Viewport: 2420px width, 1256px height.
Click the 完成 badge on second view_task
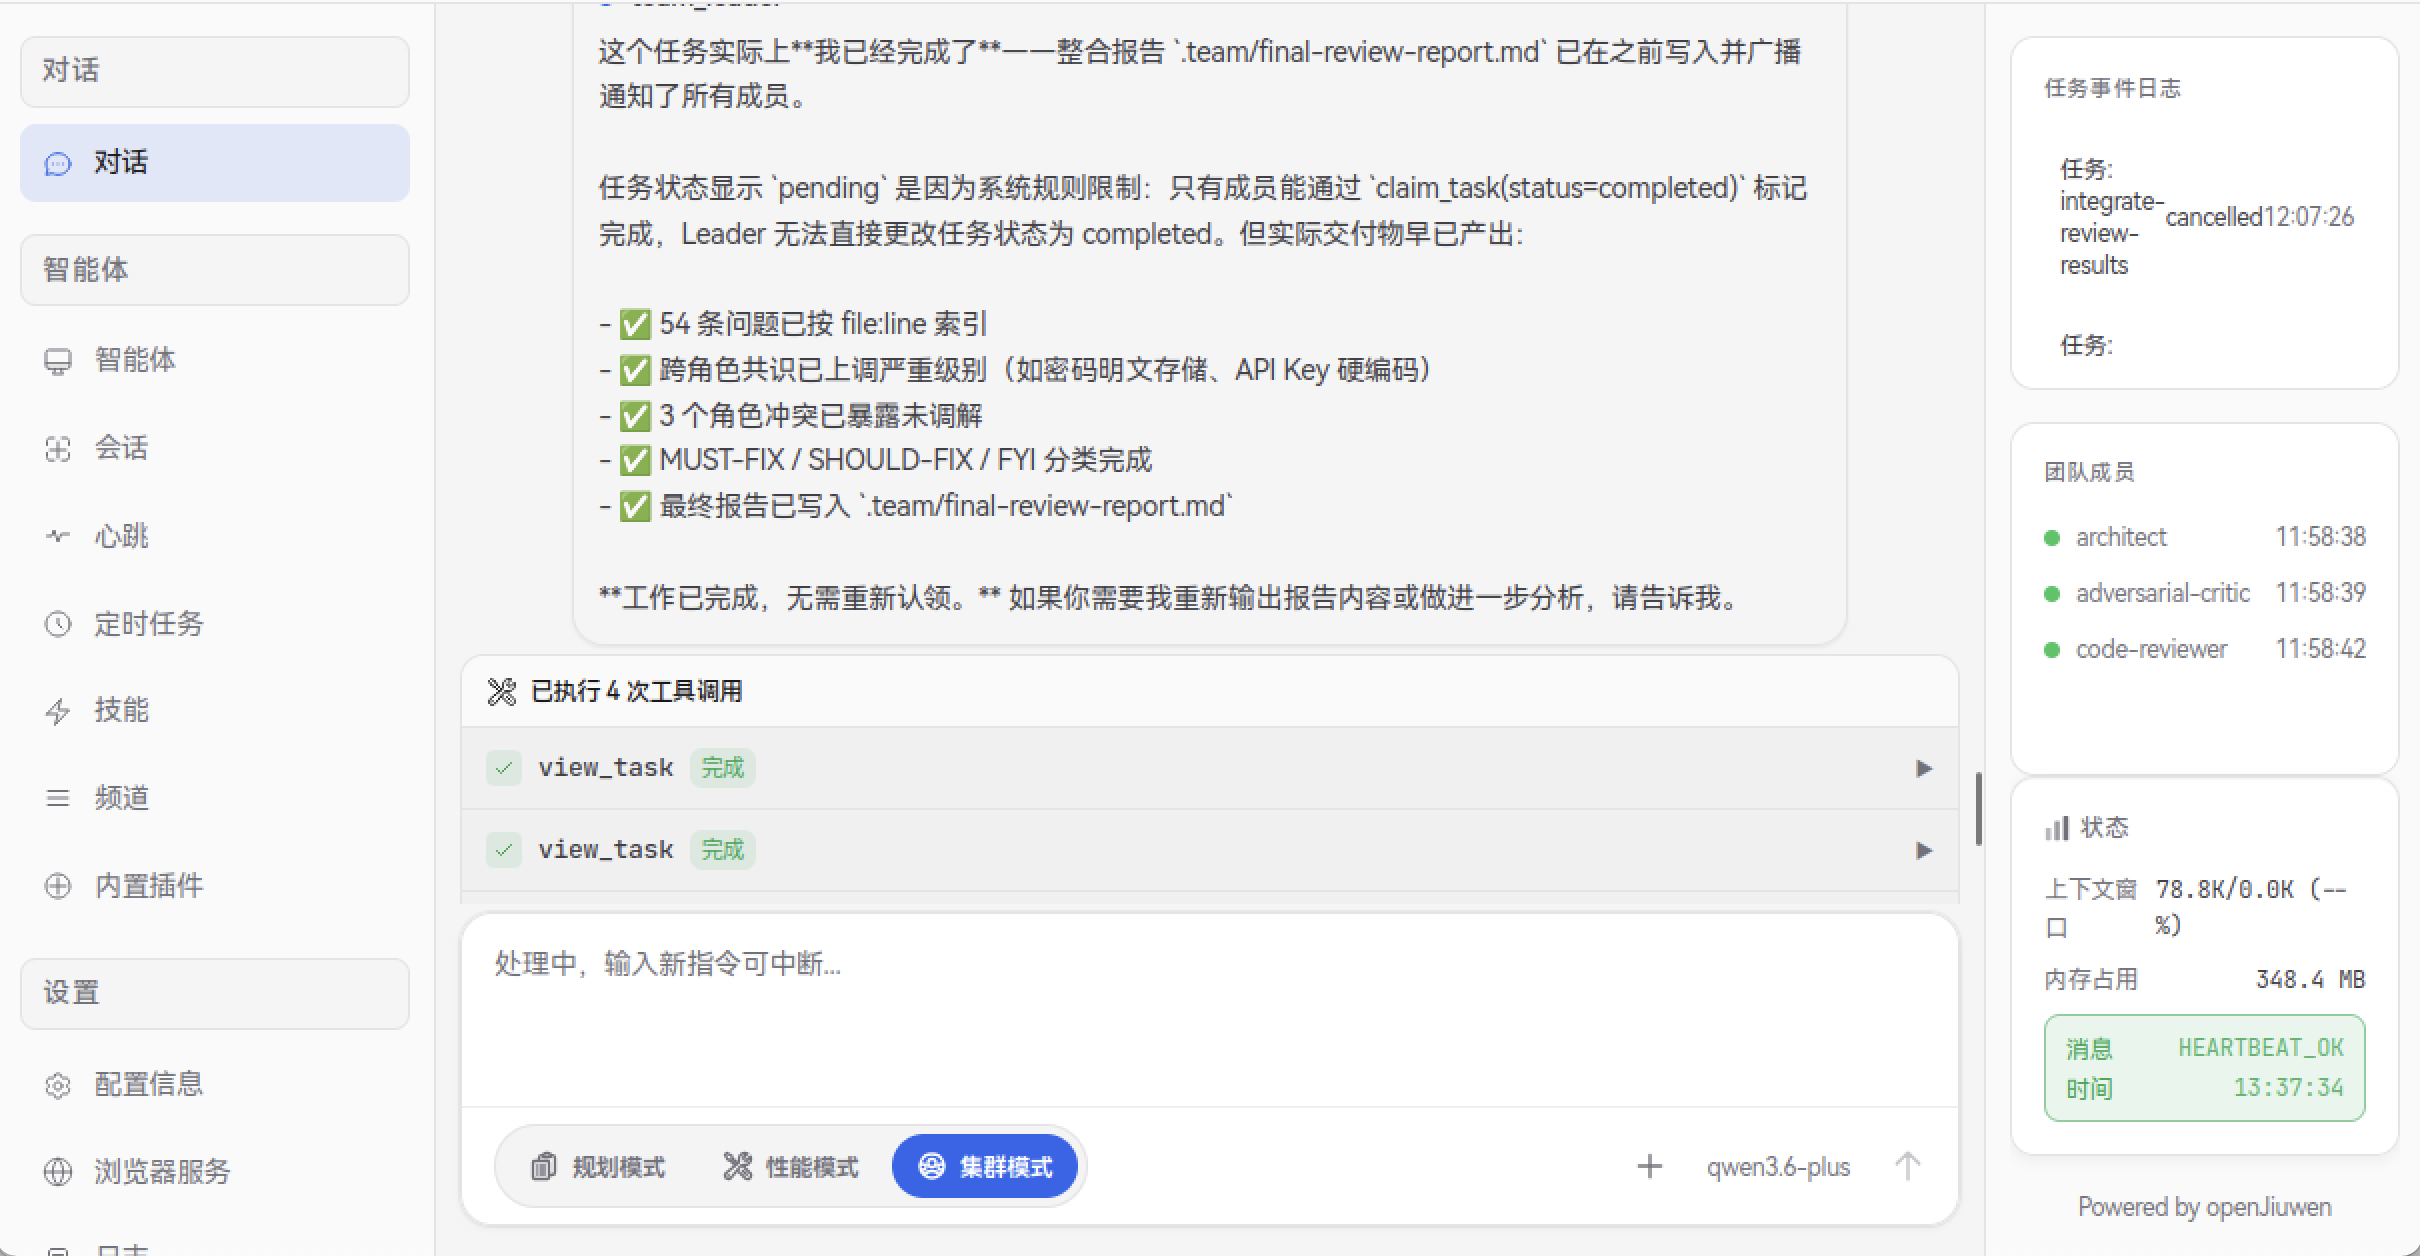coord(722,850)
